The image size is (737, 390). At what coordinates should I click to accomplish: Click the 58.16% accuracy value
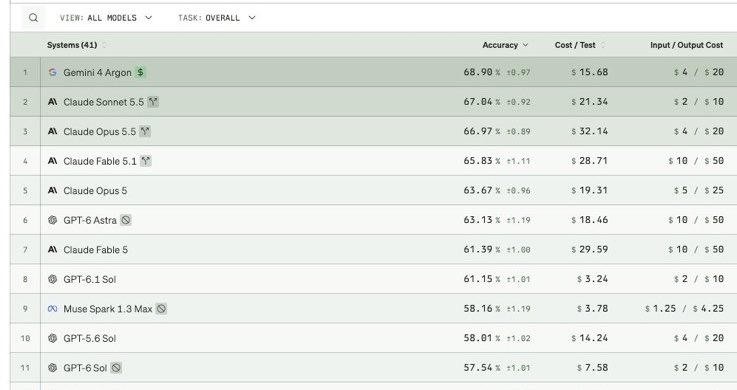482,309
